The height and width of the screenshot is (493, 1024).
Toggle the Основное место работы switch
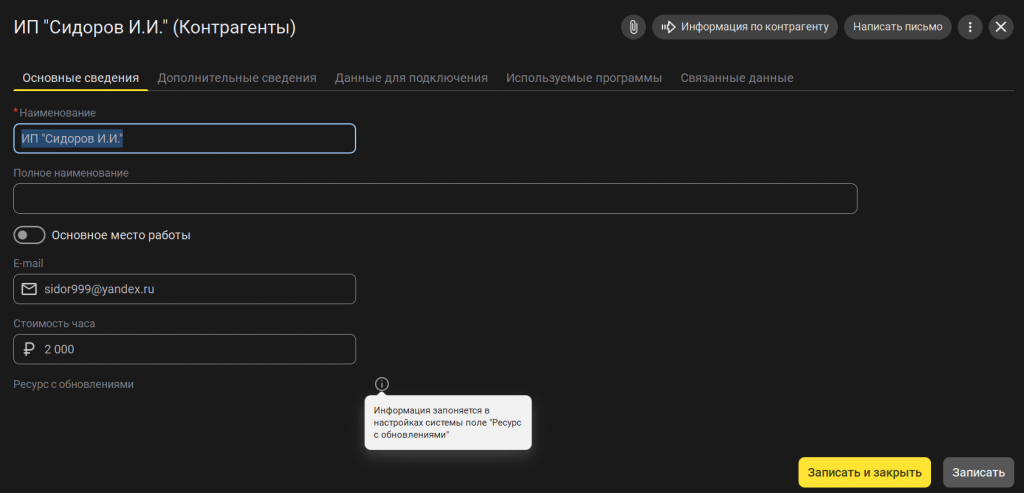pos(29,235)
